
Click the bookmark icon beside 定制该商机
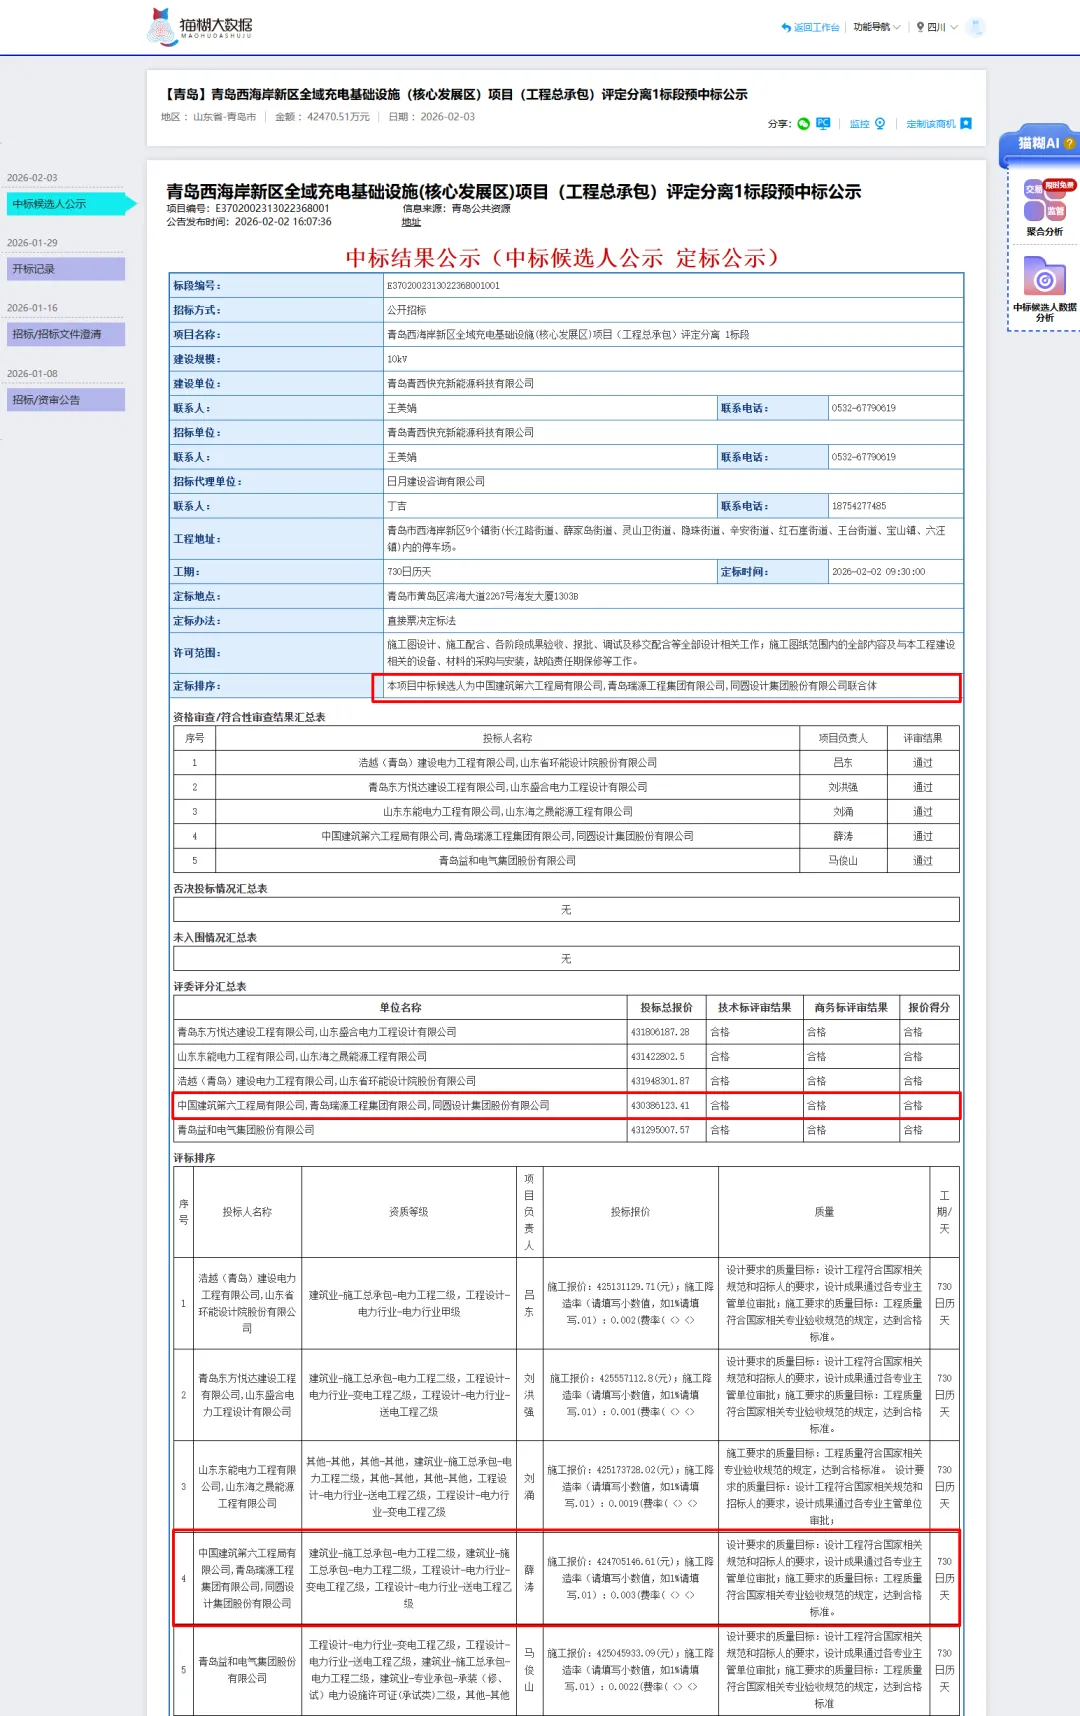tap(966, 124)
